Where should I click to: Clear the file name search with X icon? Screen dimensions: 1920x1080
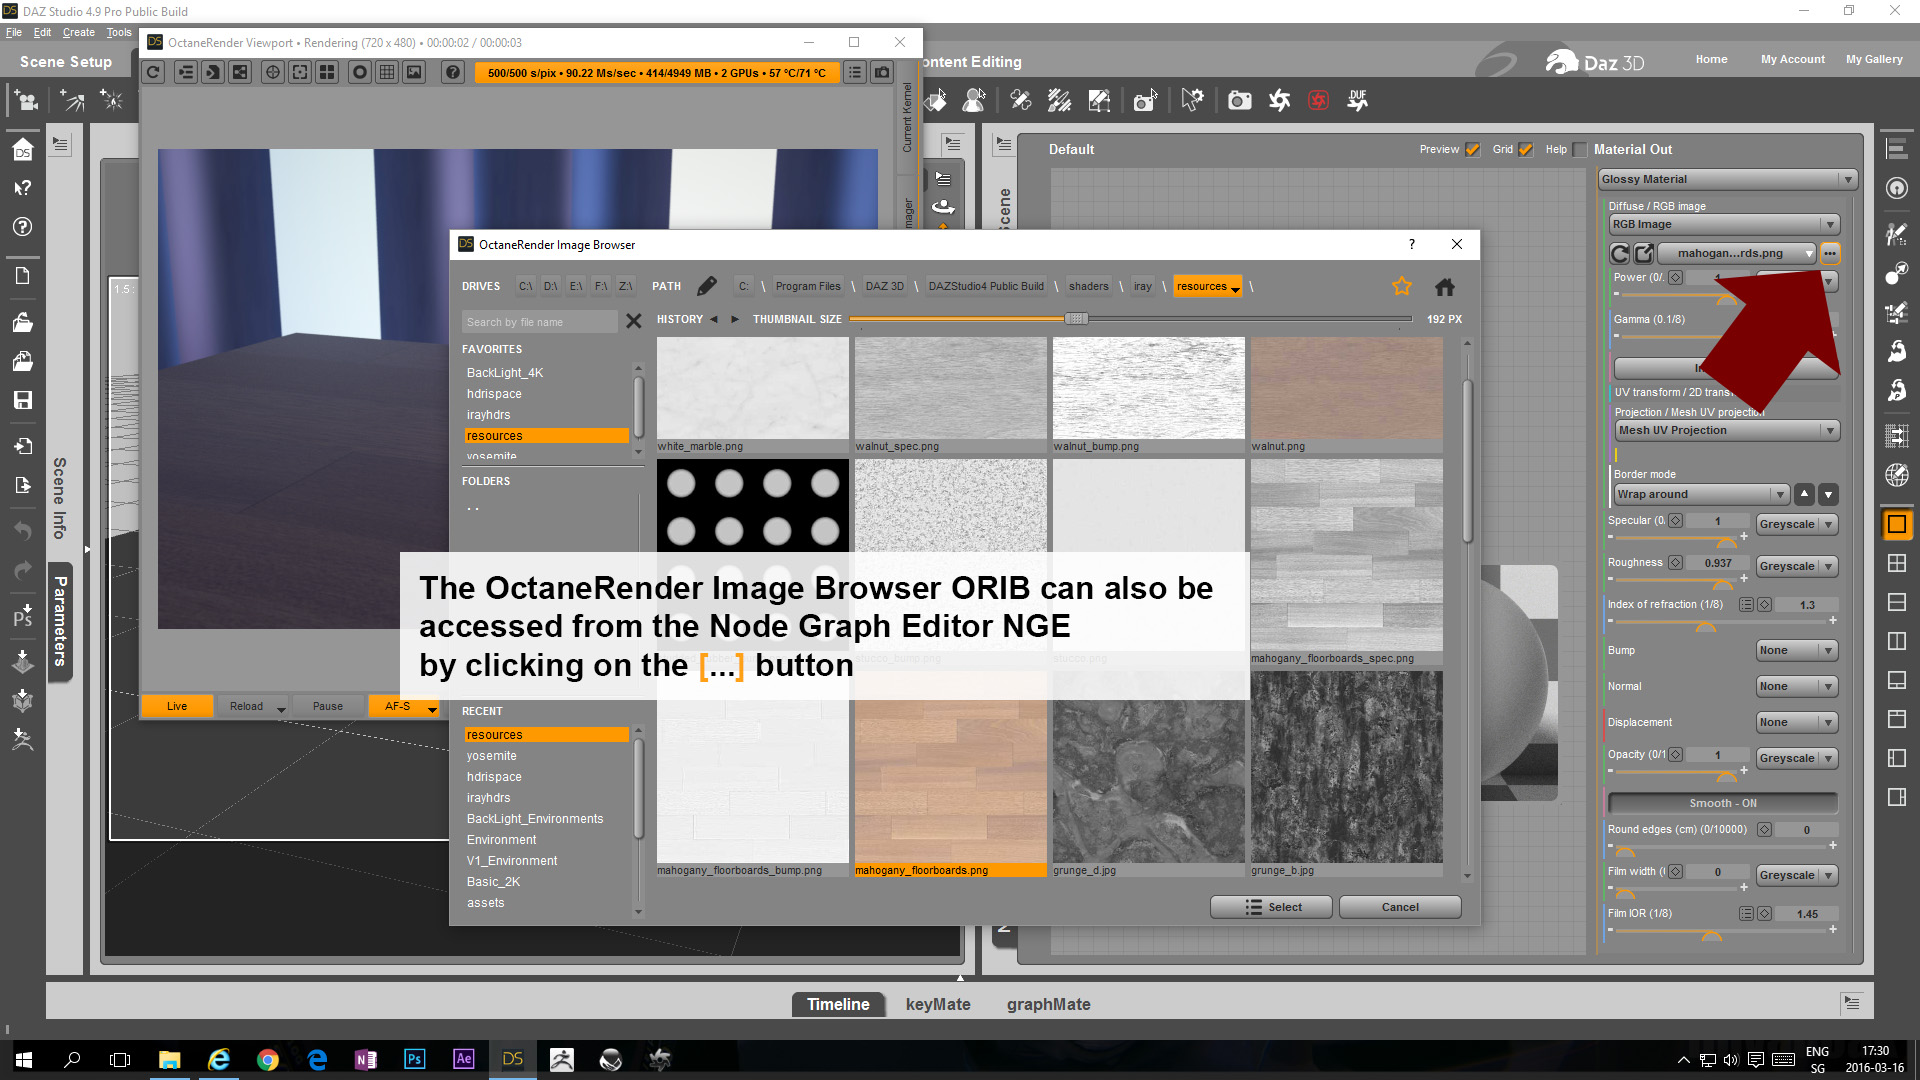(x=633, y=321)
